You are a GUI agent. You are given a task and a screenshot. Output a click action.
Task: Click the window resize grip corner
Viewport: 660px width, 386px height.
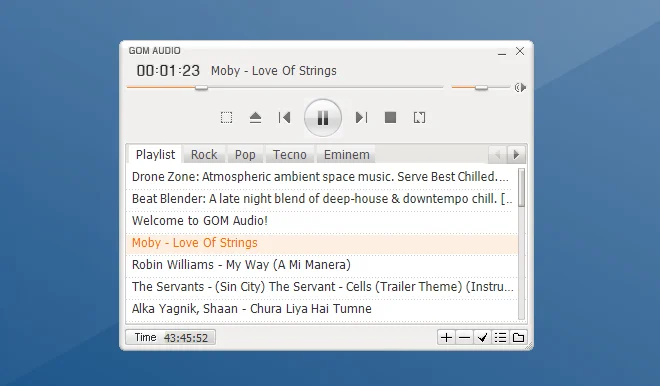point(529,346)
